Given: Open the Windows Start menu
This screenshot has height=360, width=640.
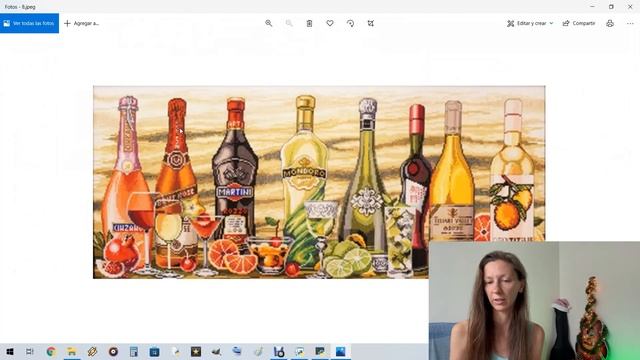Looking at the screenshot, I should (x=10, y=351).
